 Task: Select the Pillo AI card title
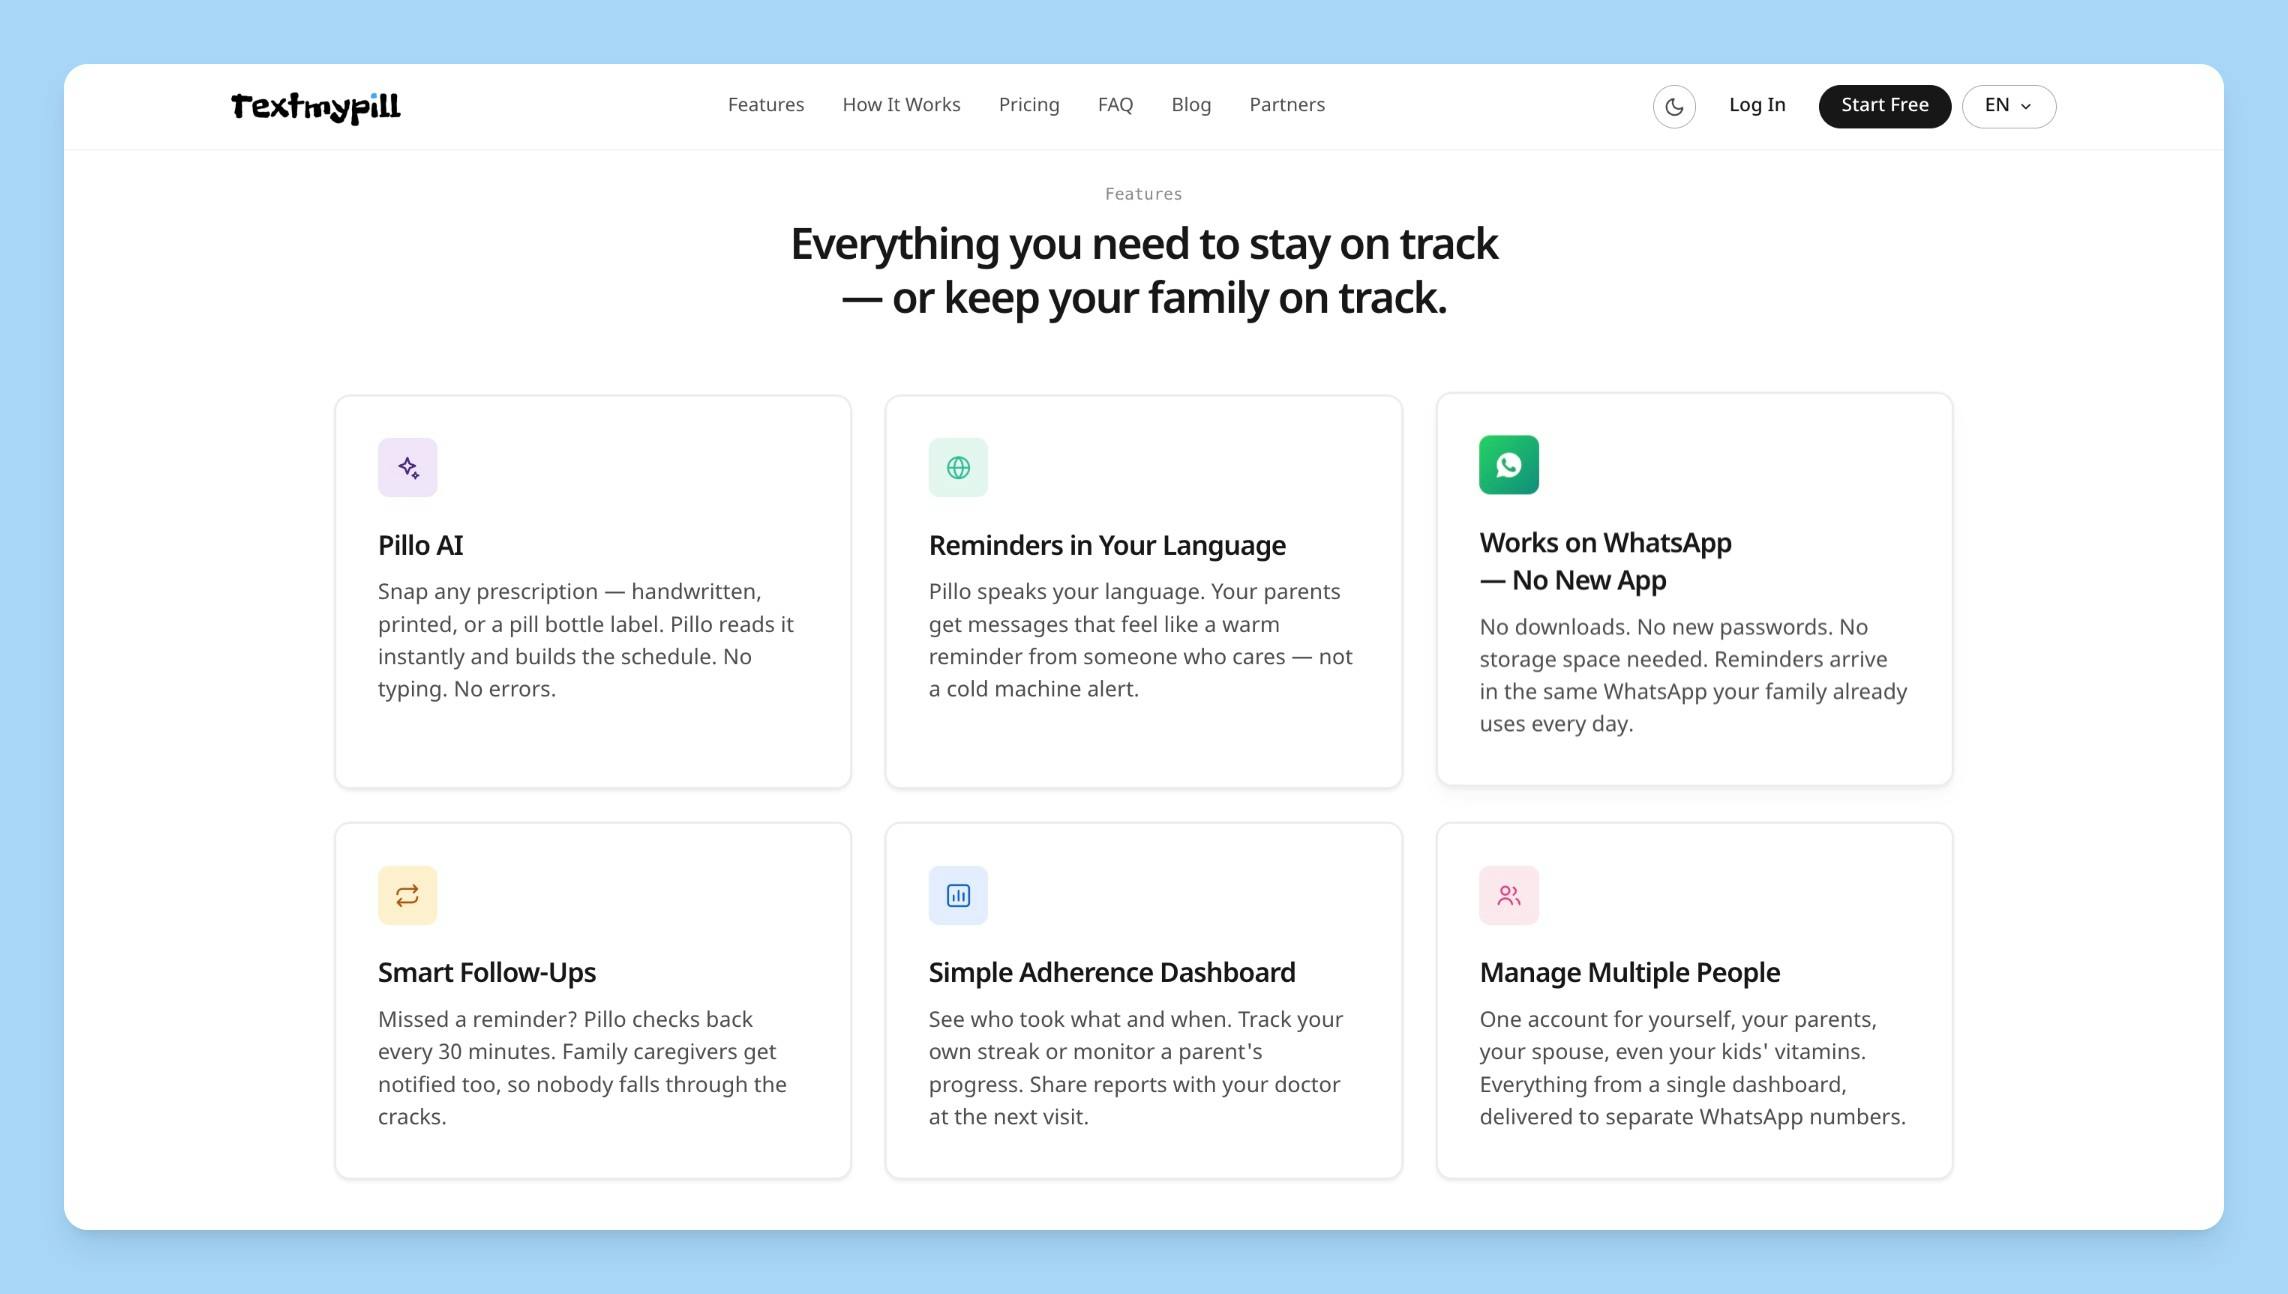(421, 546)
